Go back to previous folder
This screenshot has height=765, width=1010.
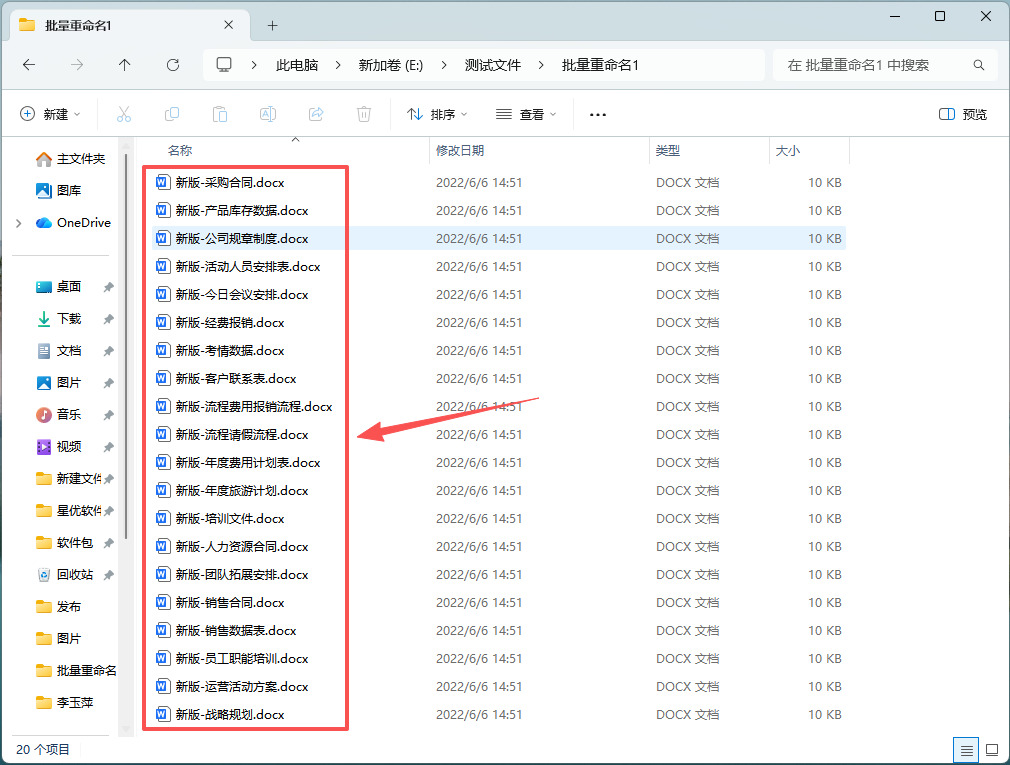[x=29, y=65]
